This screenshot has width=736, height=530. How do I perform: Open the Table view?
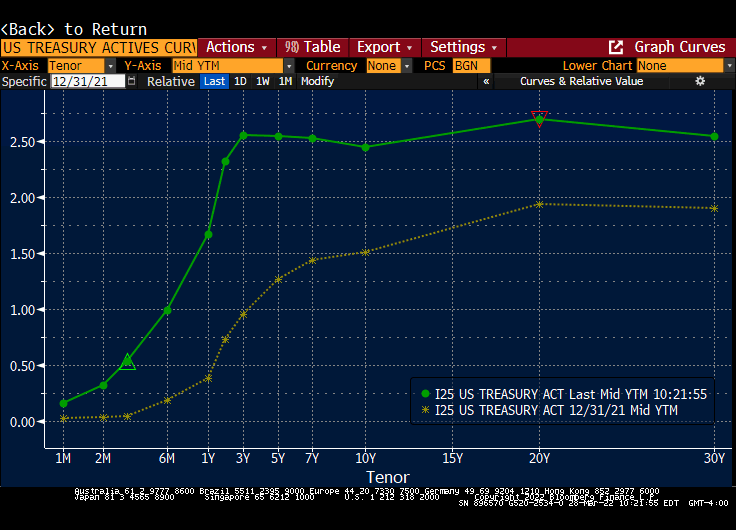point(313,47)
